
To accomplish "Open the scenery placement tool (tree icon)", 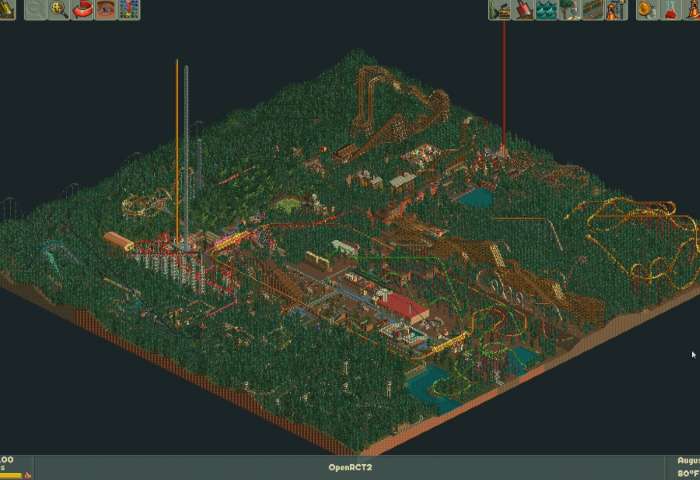I will tap(570, 9).
